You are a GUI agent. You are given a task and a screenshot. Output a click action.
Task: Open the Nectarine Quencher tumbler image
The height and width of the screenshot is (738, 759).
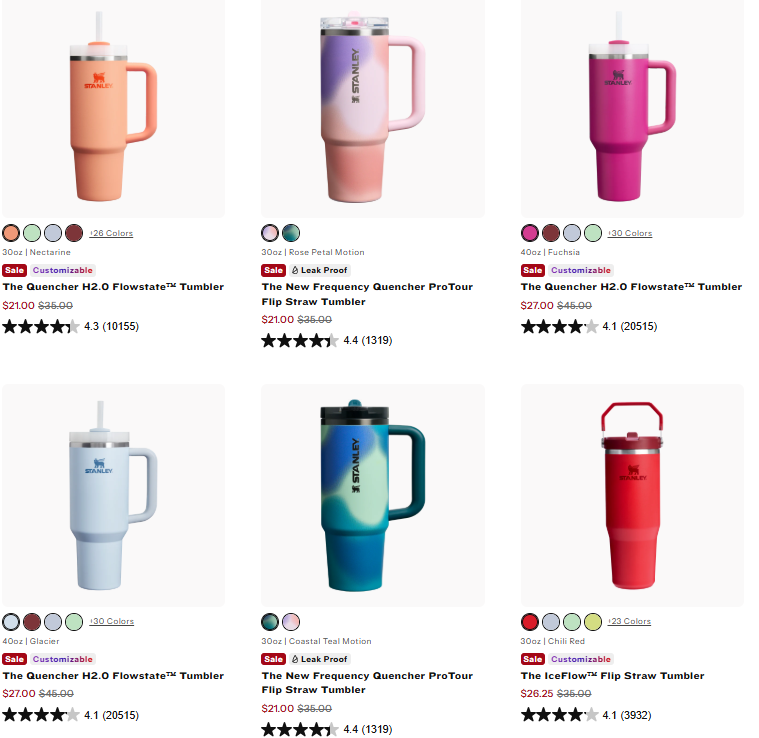coord(113,107)
